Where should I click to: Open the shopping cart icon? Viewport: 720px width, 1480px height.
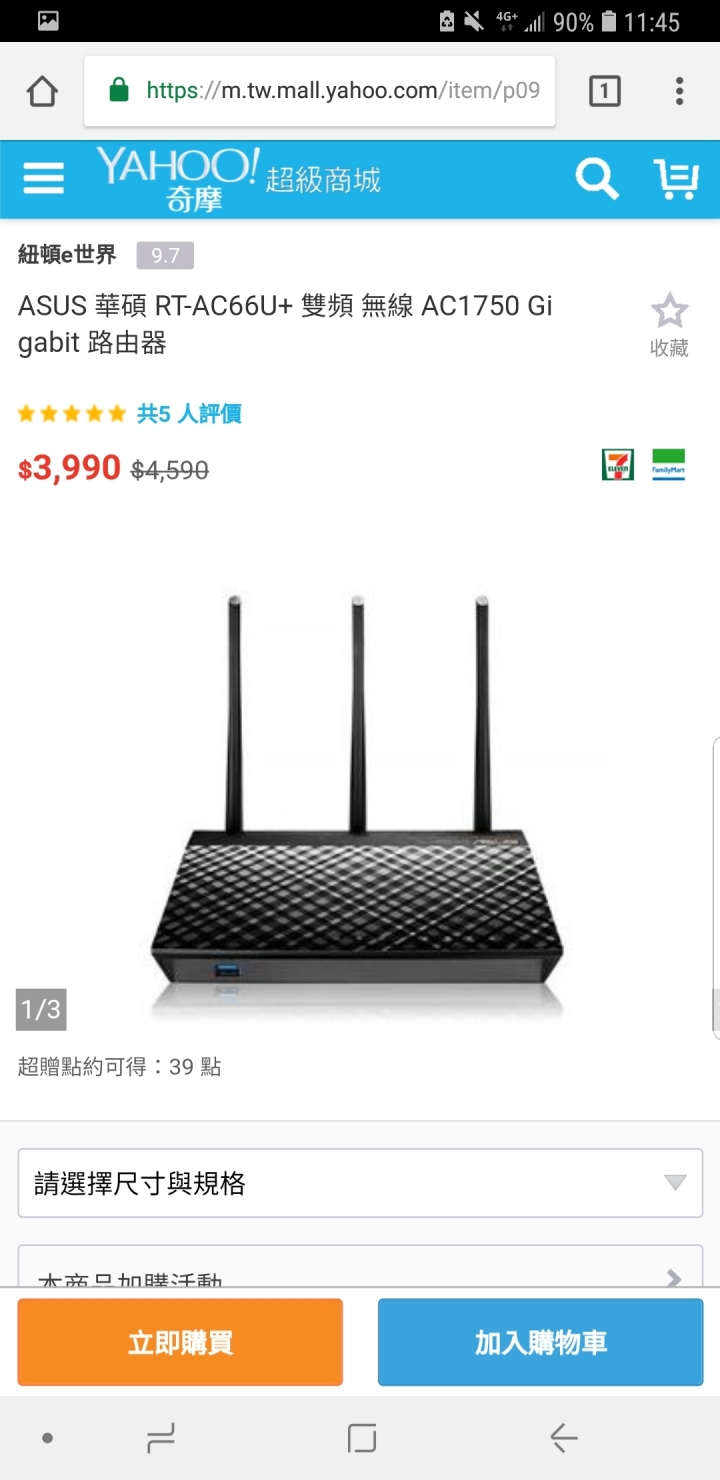677,179
